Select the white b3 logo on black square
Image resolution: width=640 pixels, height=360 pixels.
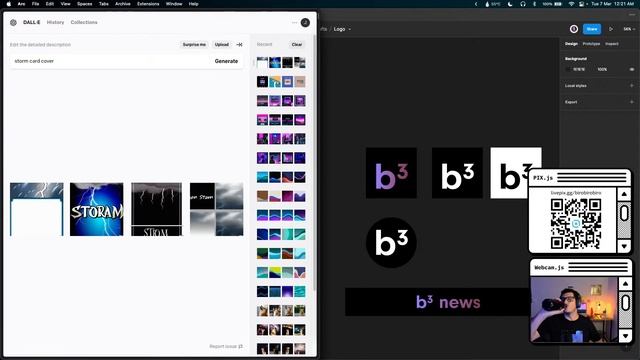pos(457,173)
